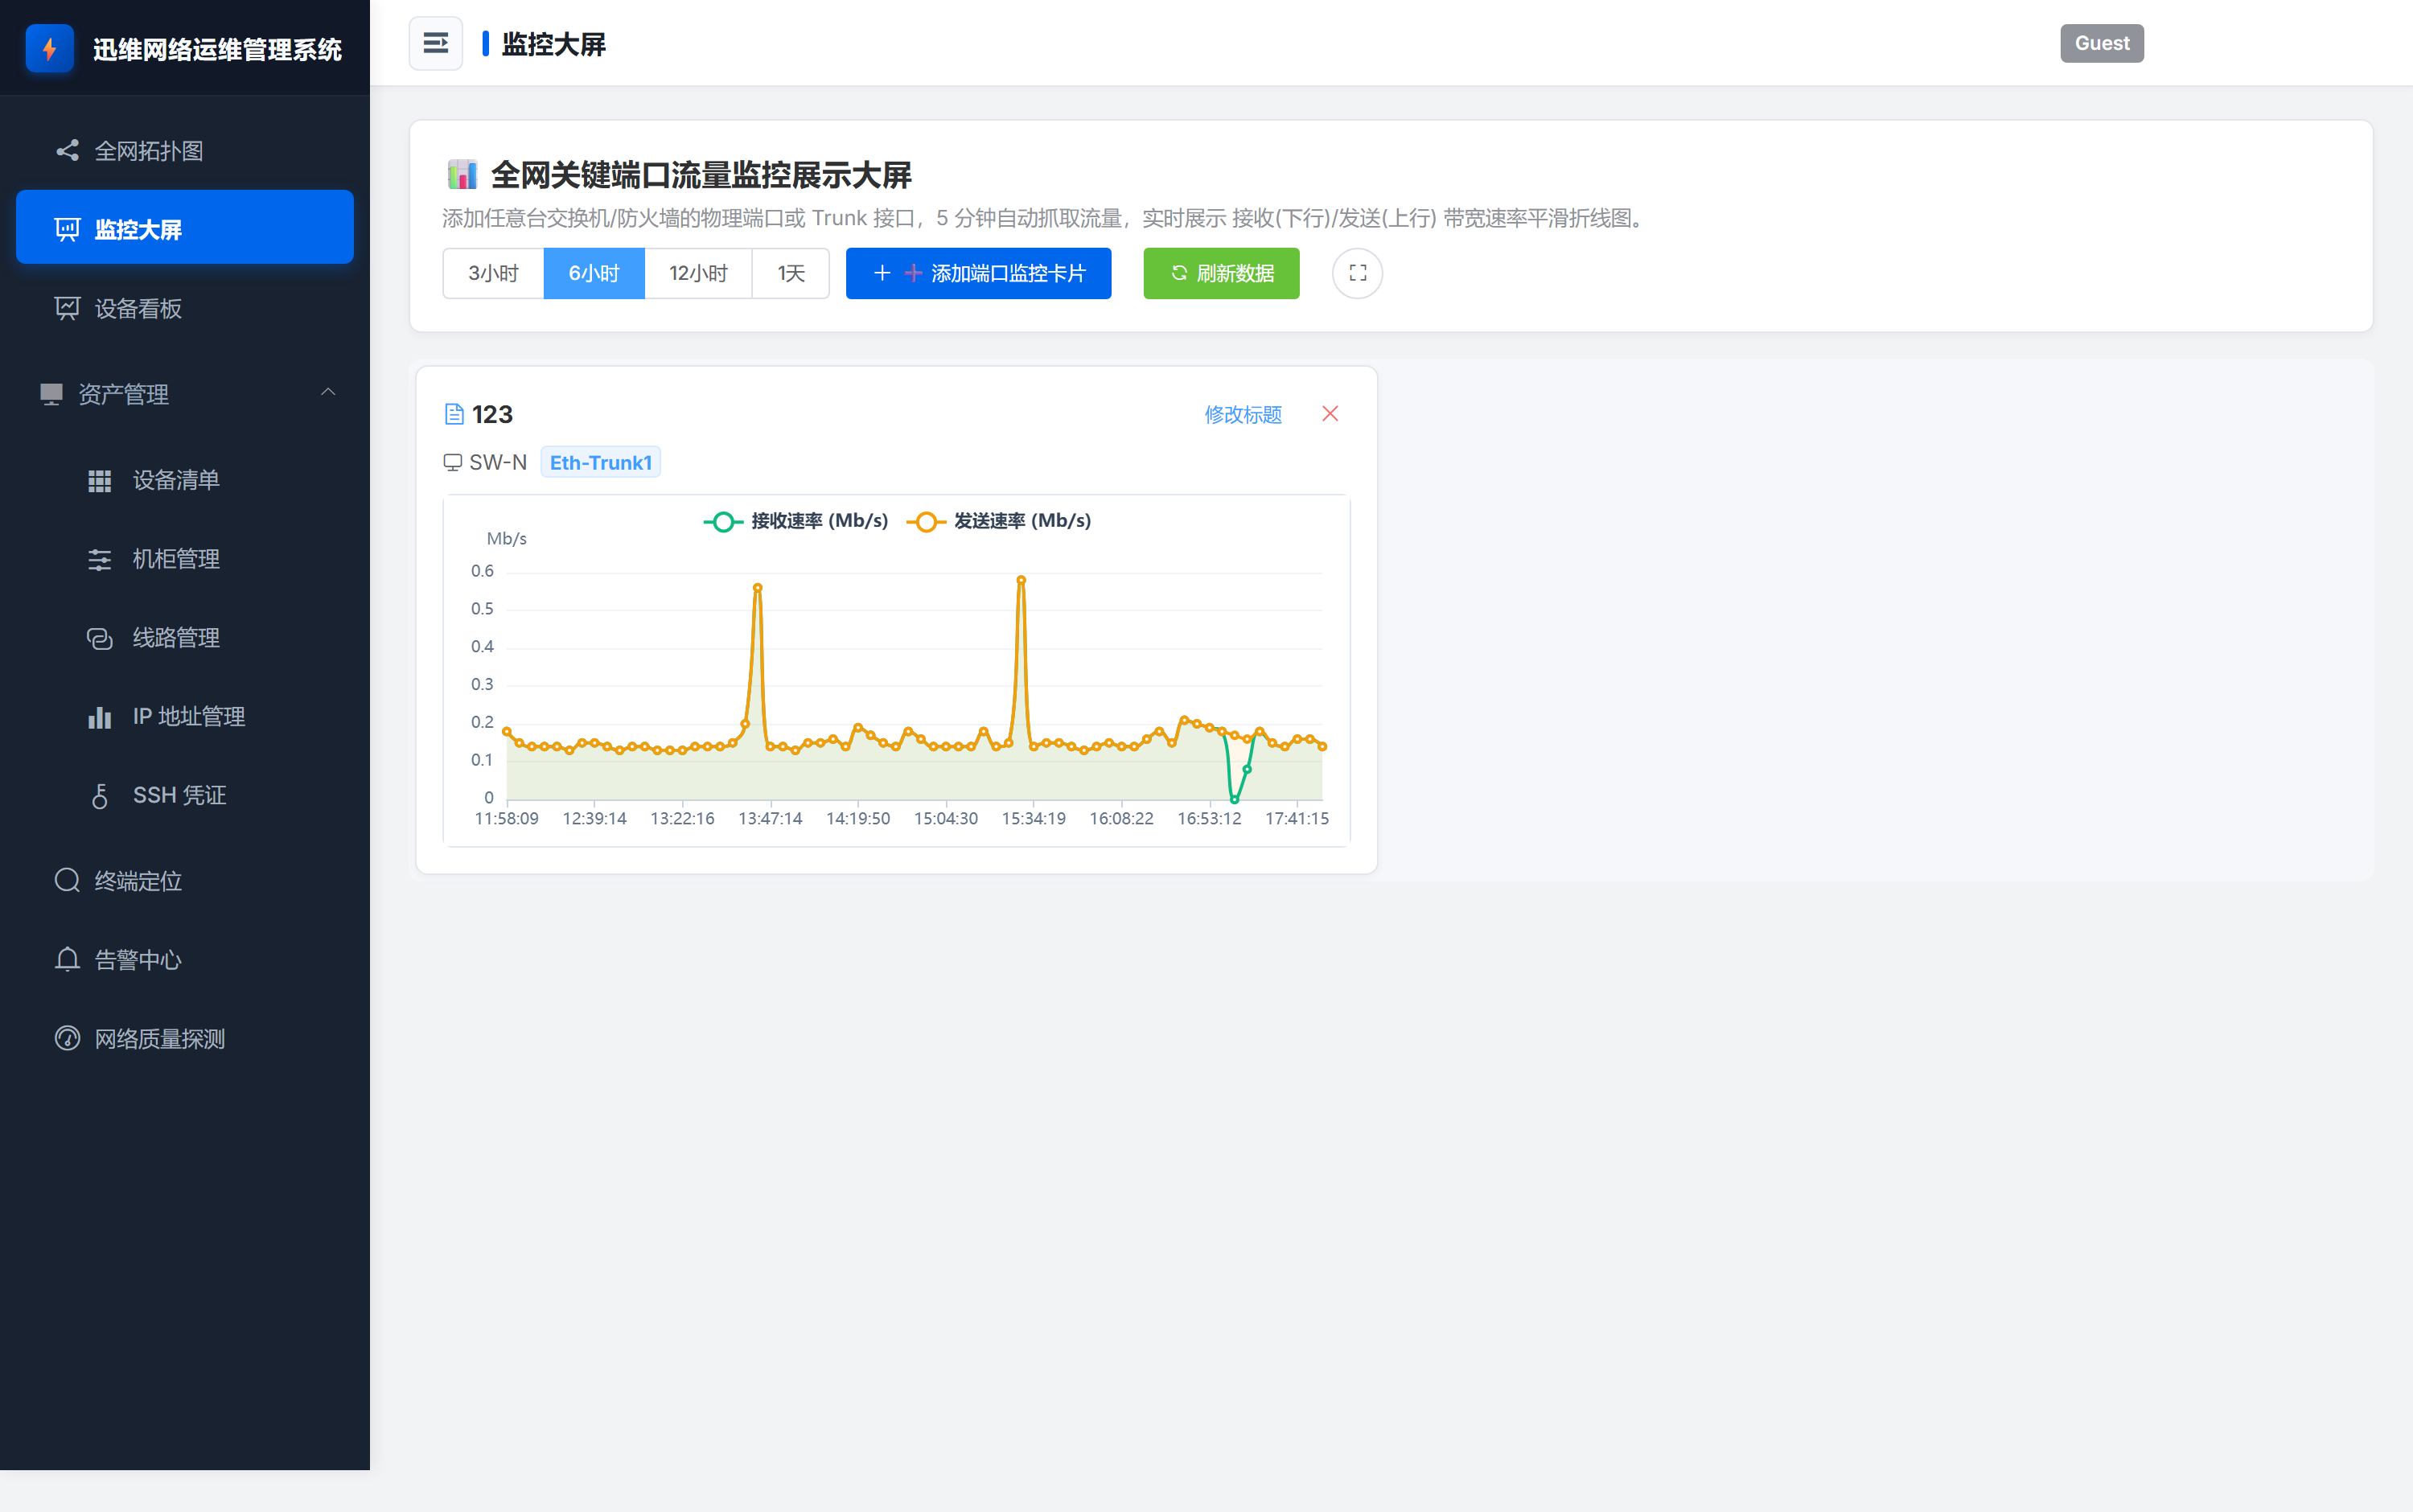
Task: Open 告警中心 alert center
Action: pyautogui.click(x=185, y=960)
